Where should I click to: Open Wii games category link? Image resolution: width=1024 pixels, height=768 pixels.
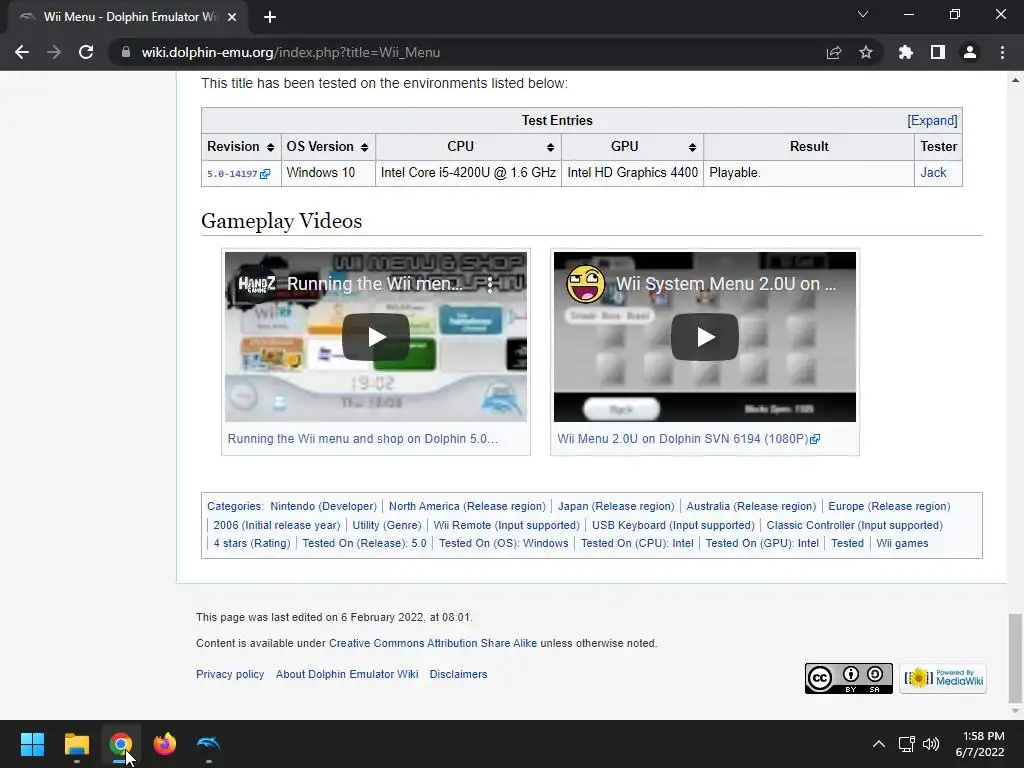coord(902,543)
